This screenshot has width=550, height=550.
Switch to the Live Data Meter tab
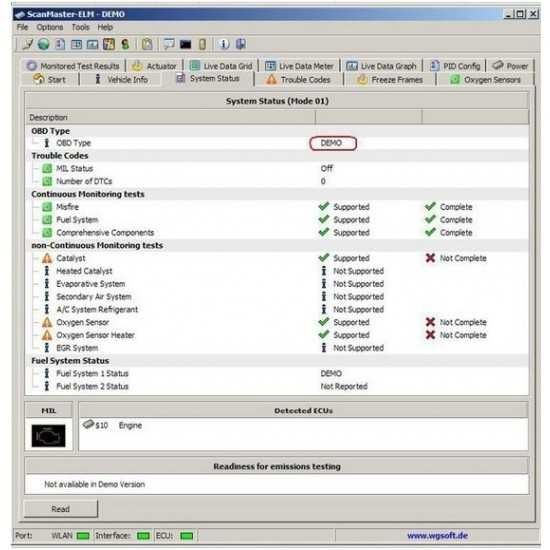299,66
